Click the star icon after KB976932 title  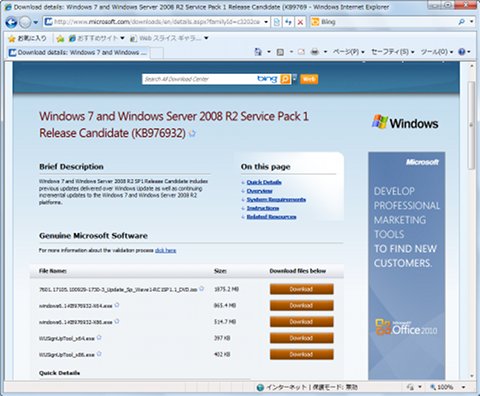pyautogui.click(x=192, y=134)
